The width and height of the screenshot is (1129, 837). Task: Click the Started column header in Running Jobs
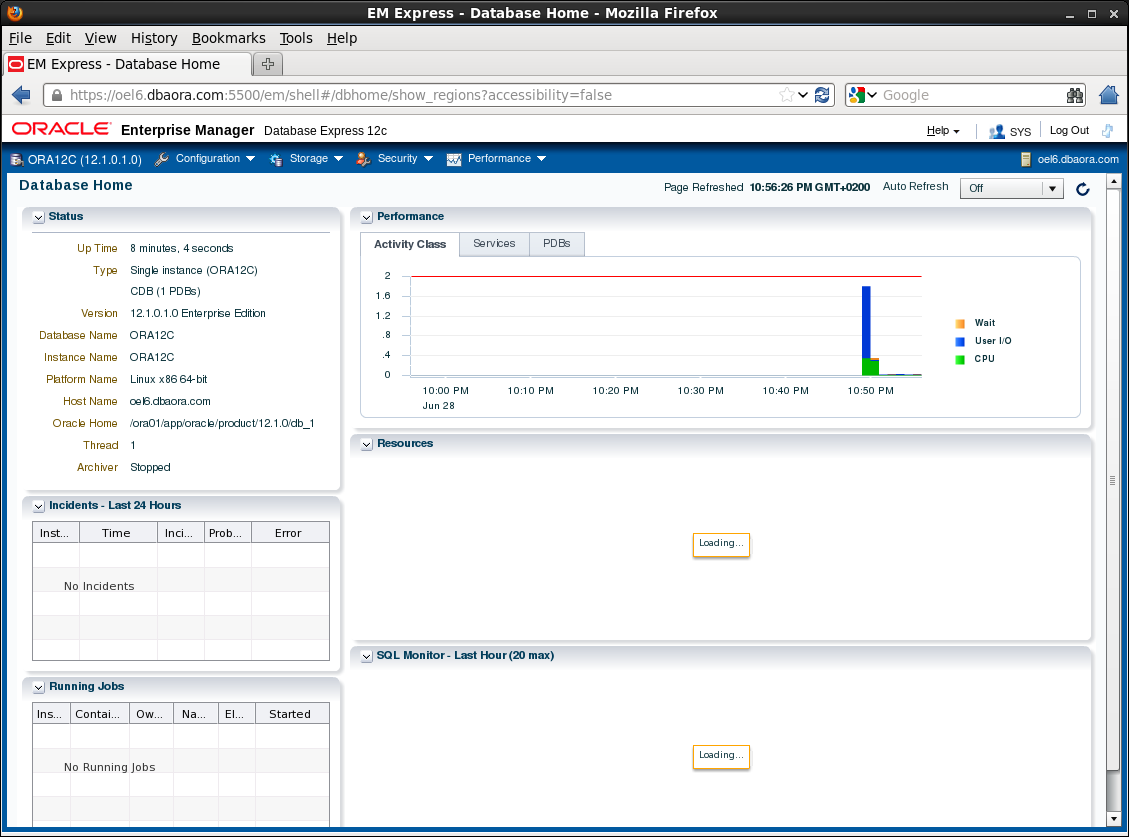tap(292, 714)
